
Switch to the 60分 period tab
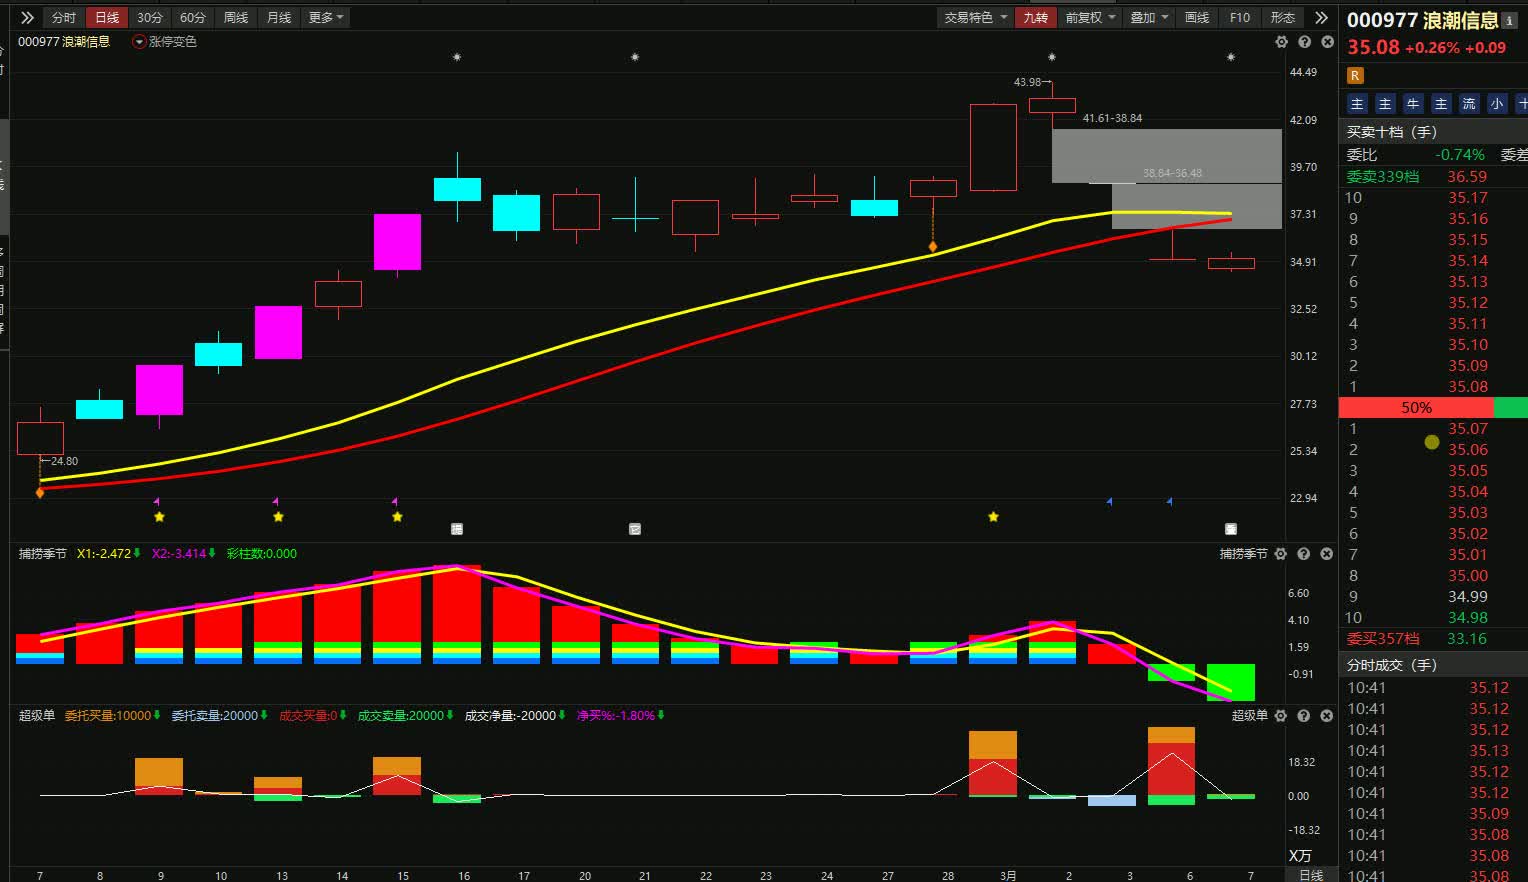click(193, 17)
